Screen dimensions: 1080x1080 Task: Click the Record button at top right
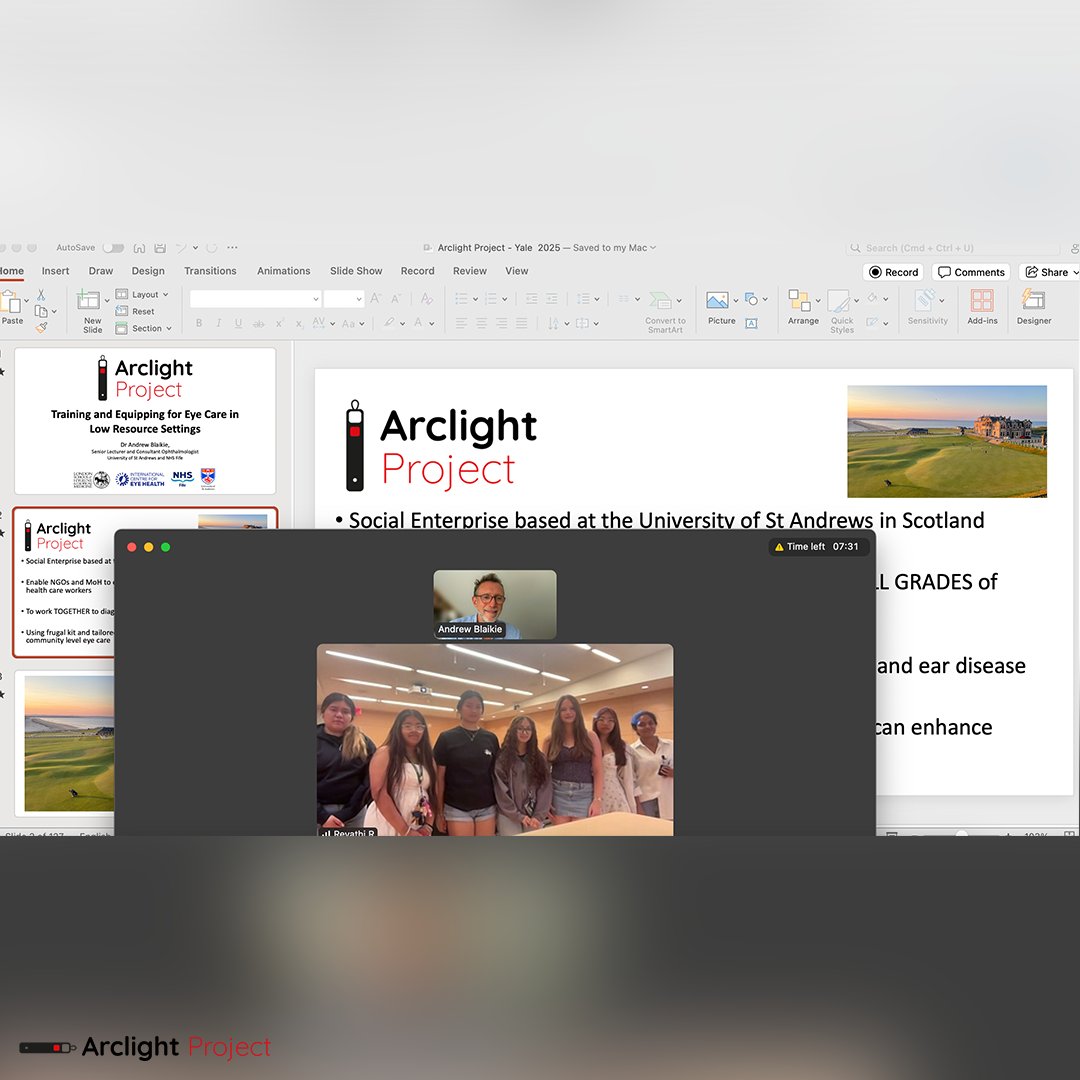[893, 272]
